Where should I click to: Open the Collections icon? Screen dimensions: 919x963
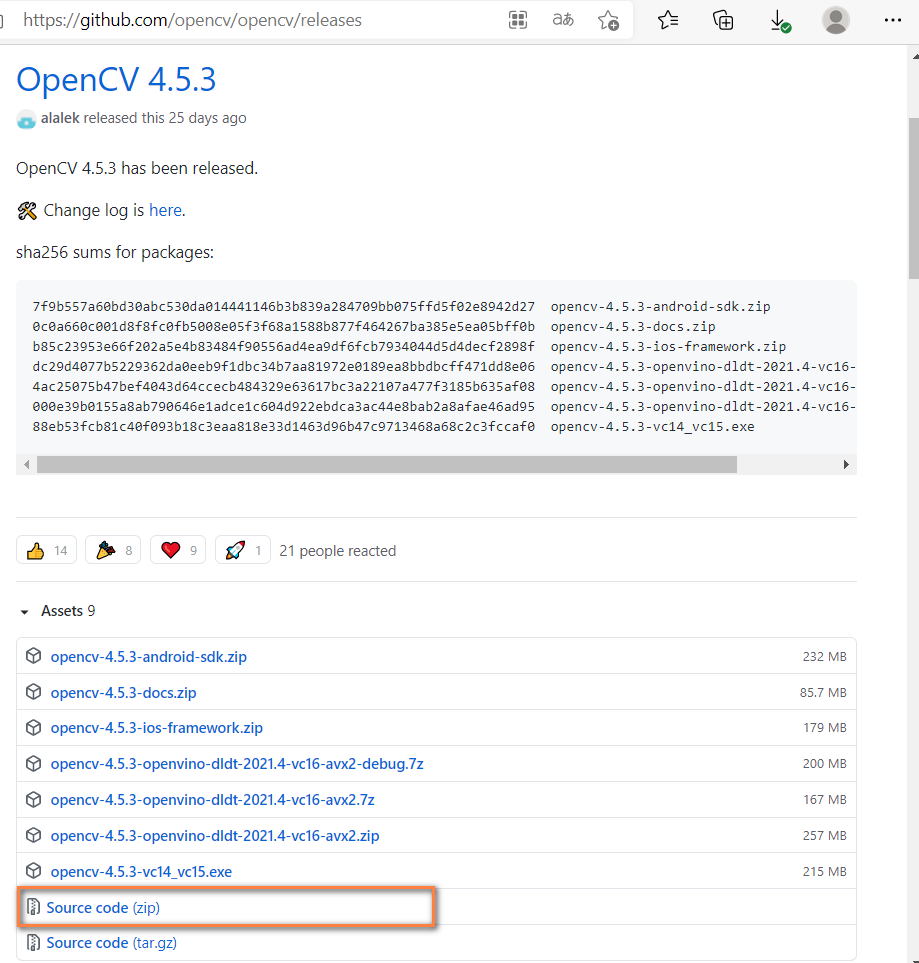[x=723, y=20]
